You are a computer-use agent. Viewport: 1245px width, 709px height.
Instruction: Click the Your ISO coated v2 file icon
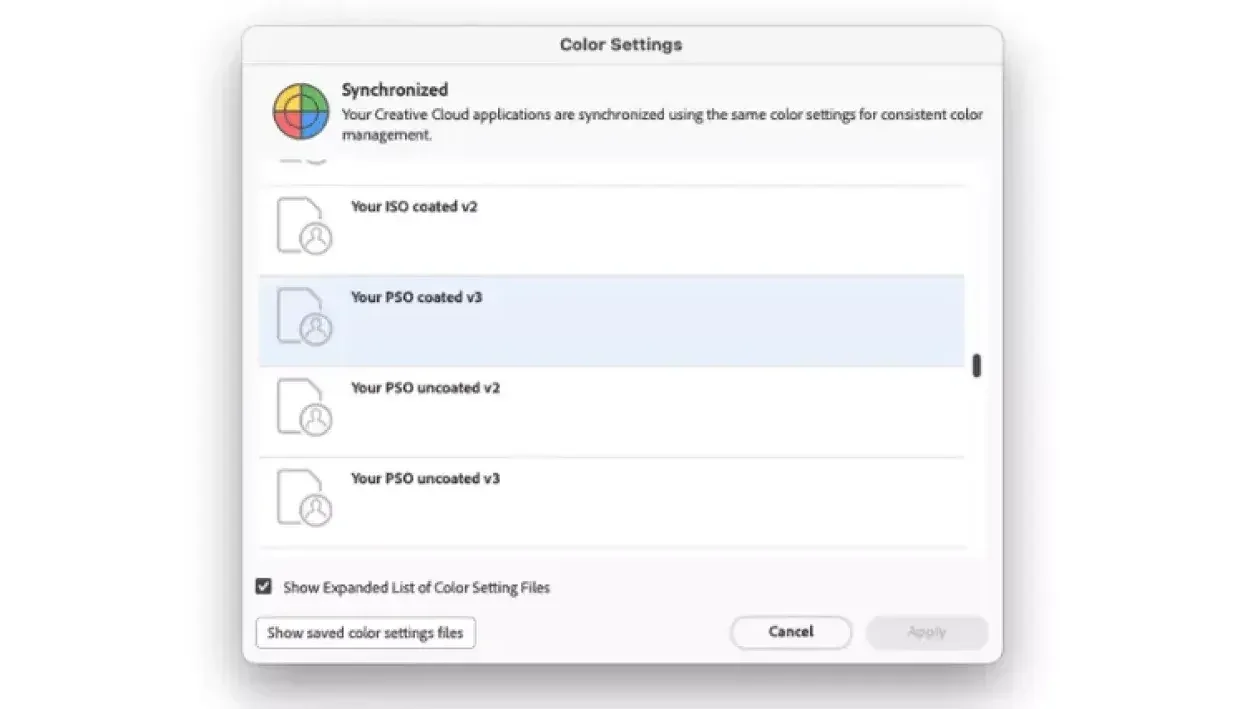click(303, 227)
